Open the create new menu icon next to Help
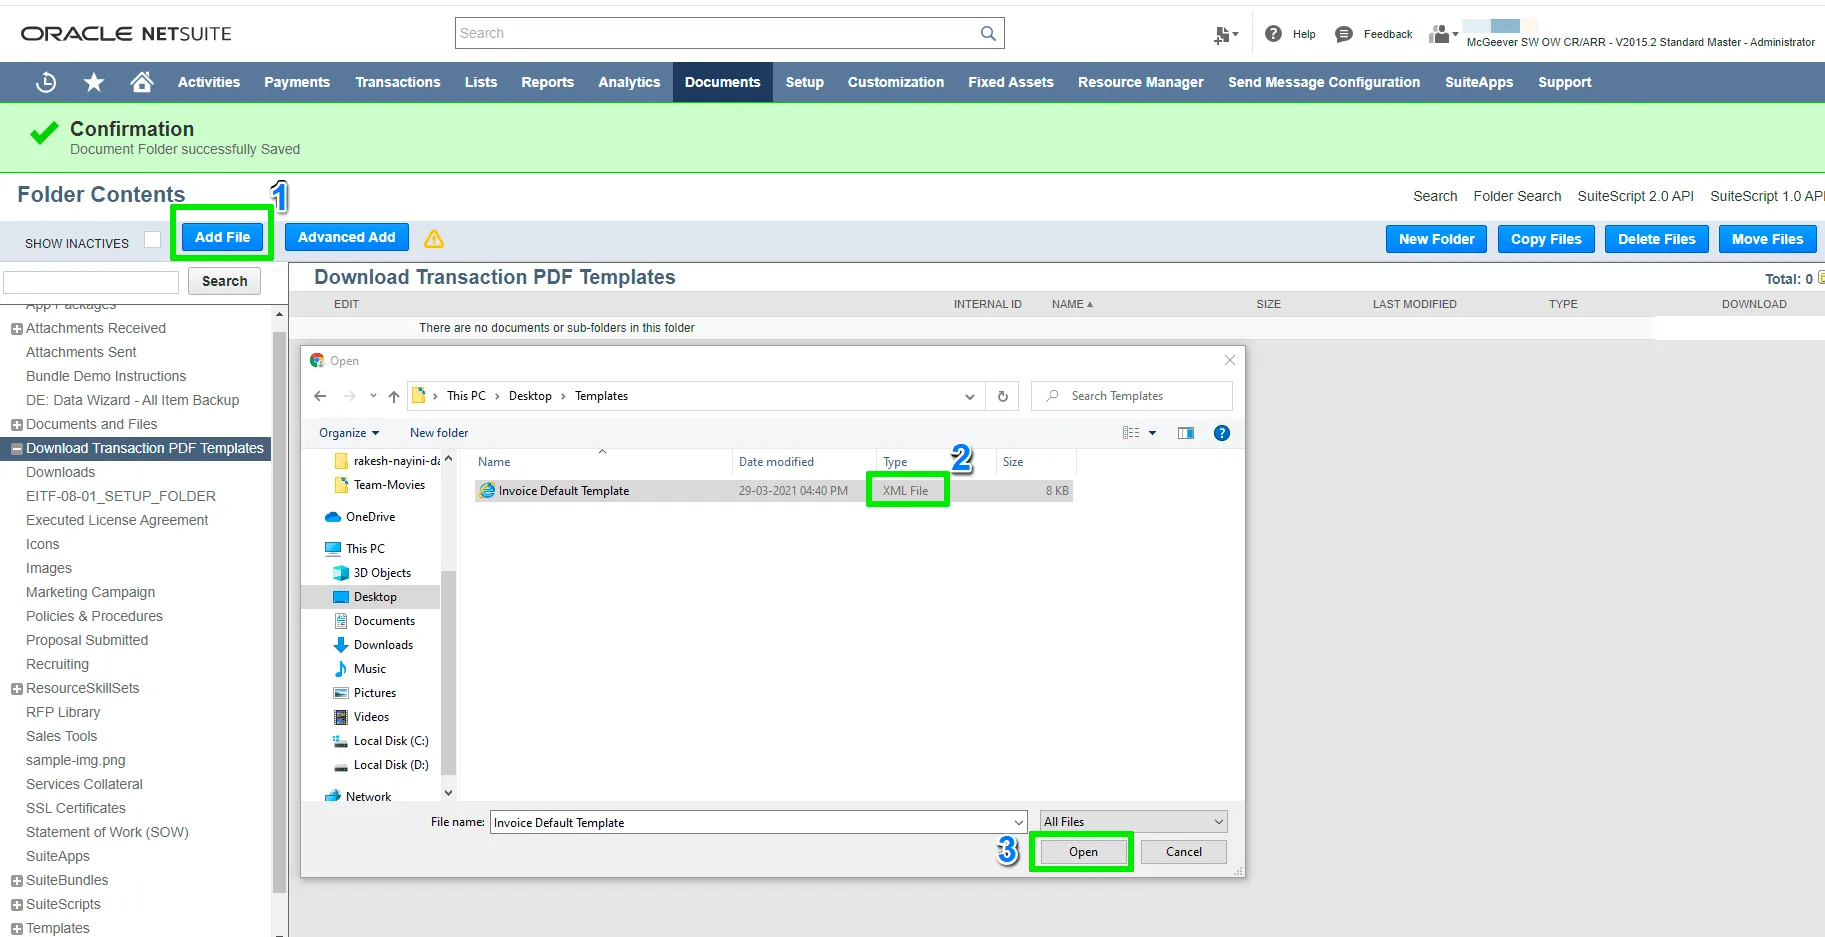This screenshot has height=937, width=1825. click(1225, 35)
